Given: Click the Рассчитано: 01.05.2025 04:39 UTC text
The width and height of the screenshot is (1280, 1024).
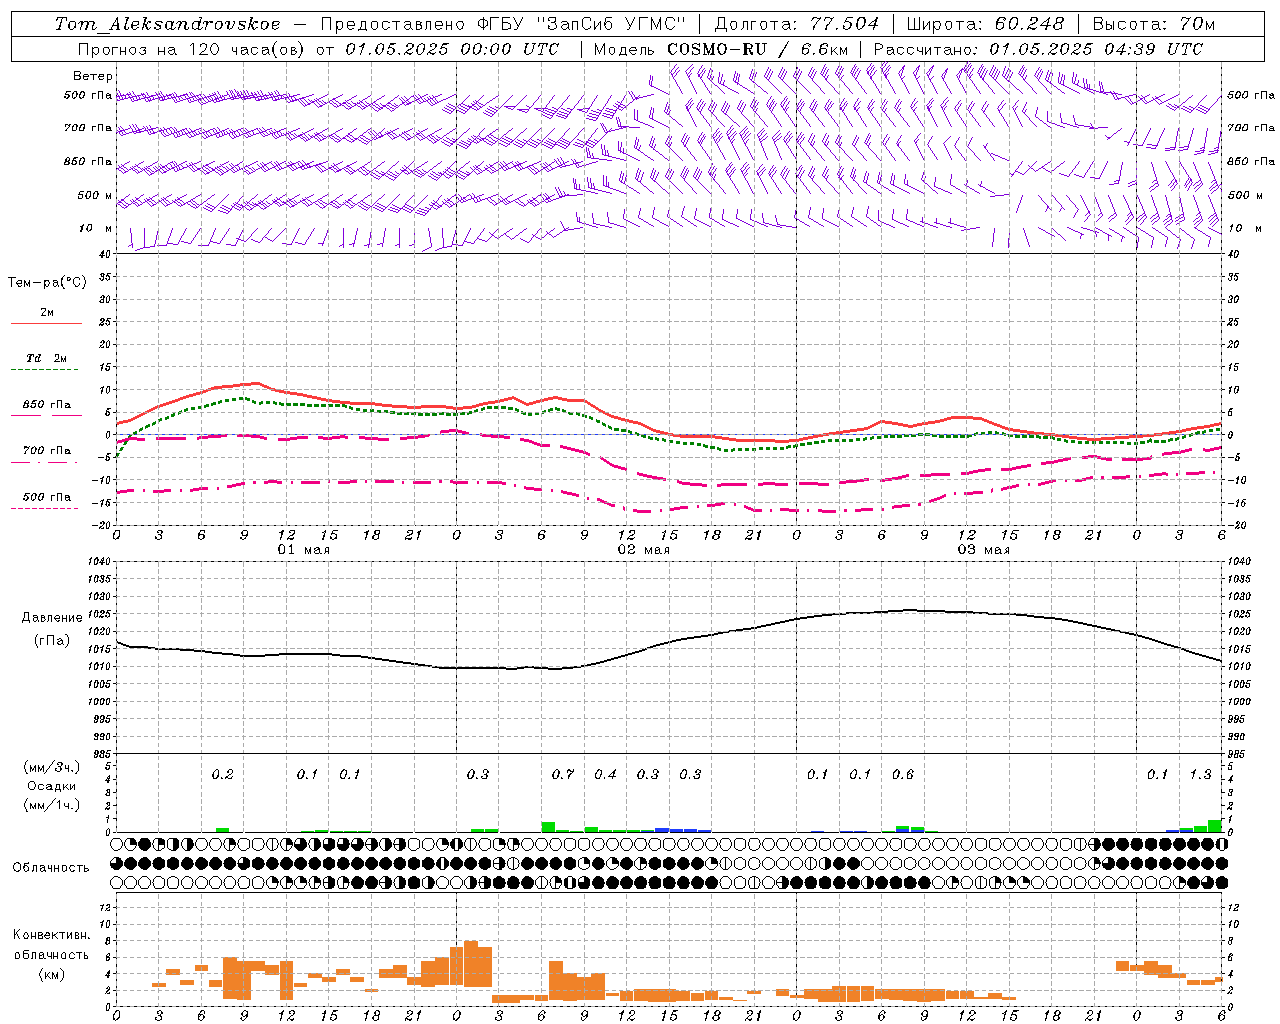Looking at the screenshot, I should (1038, 49).
